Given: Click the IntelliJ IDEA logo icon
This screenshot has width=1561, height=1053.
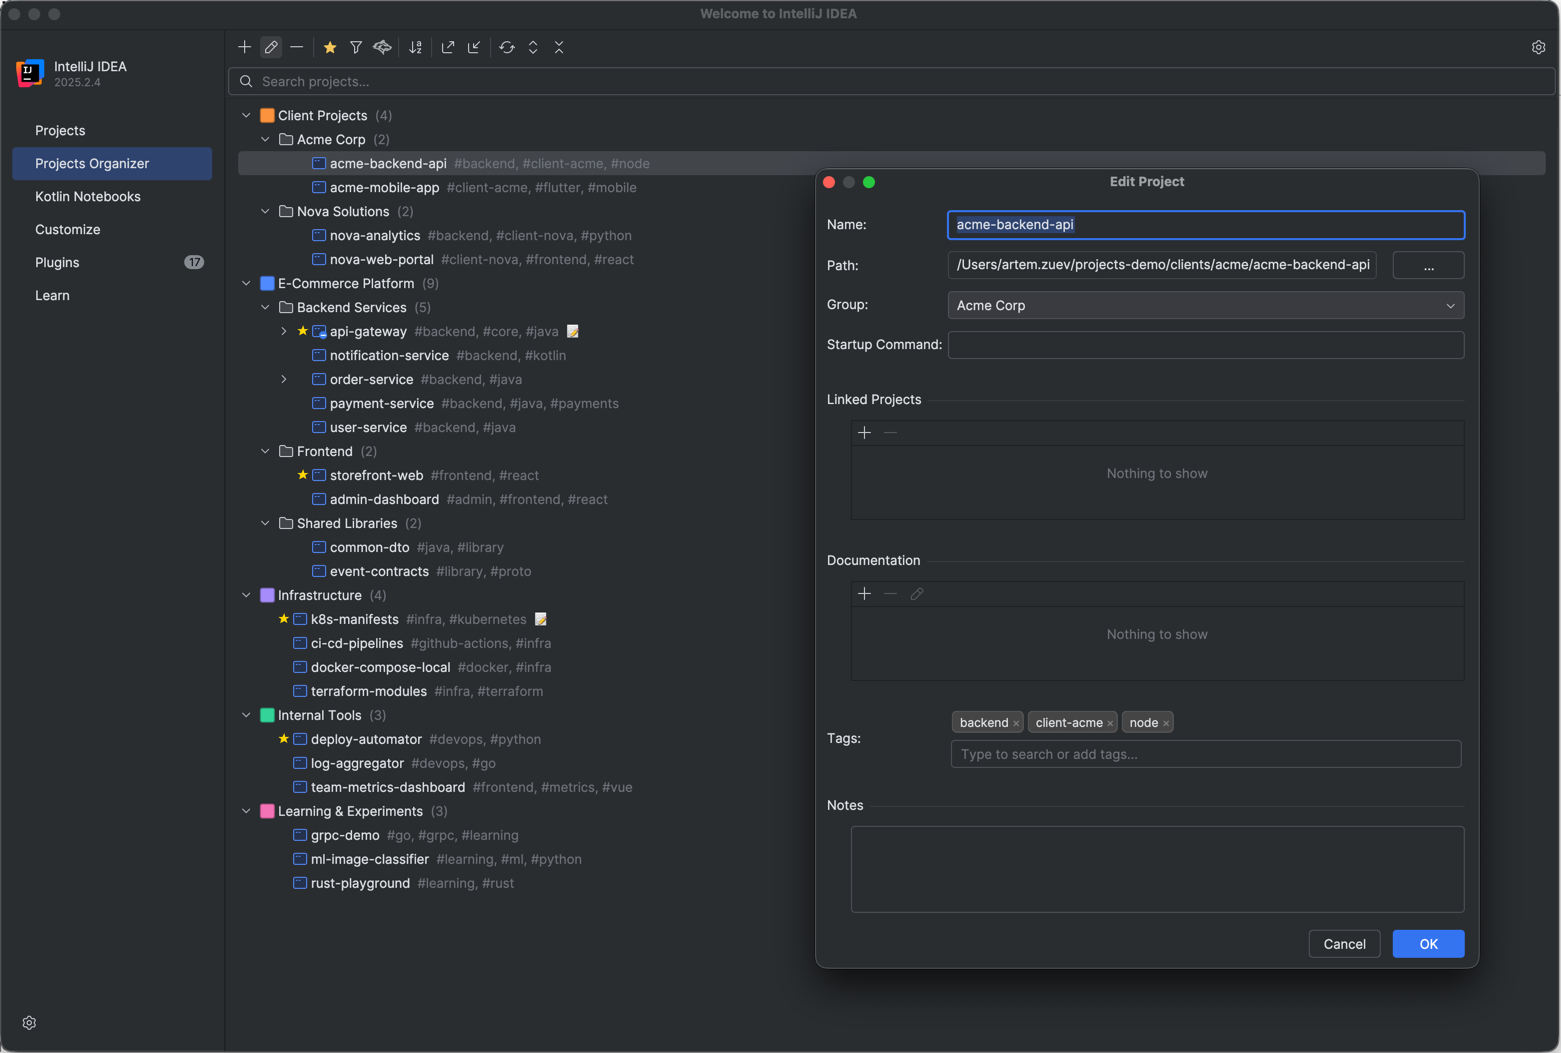Looking at the screenshot, I should 30,73.
